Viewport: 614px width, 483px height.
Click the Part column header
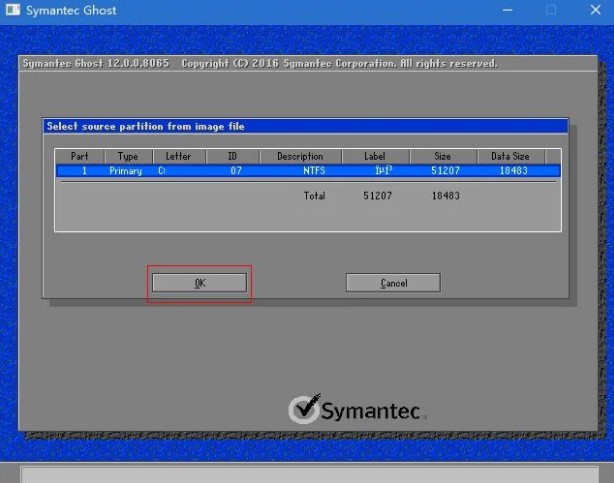[x=79, y=156]
